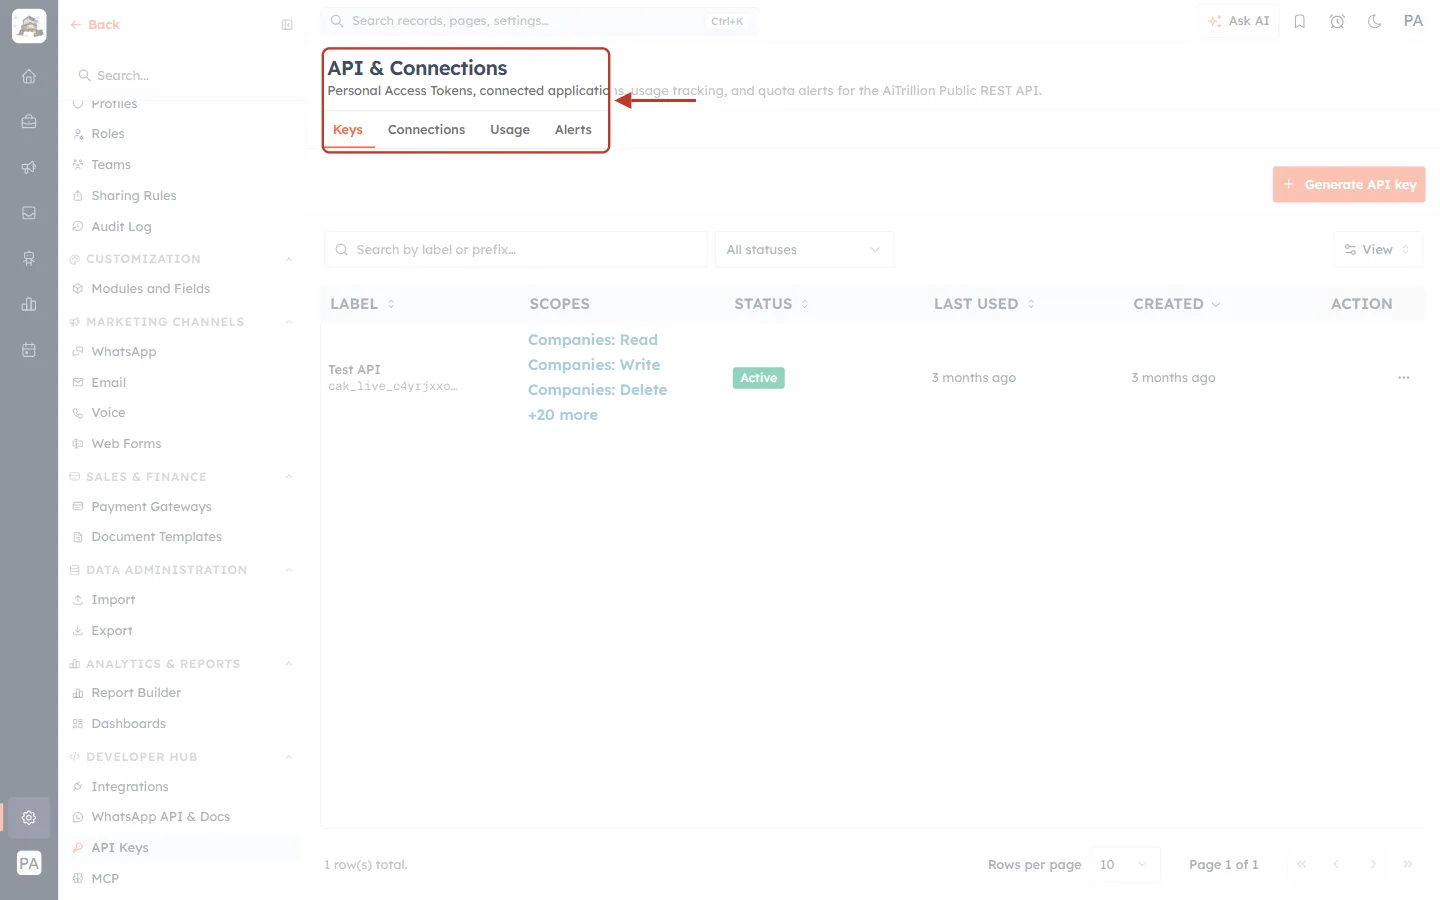1440x900 pixels.
Task: Click the app logo at top left
Action: [x=29, y=26]
